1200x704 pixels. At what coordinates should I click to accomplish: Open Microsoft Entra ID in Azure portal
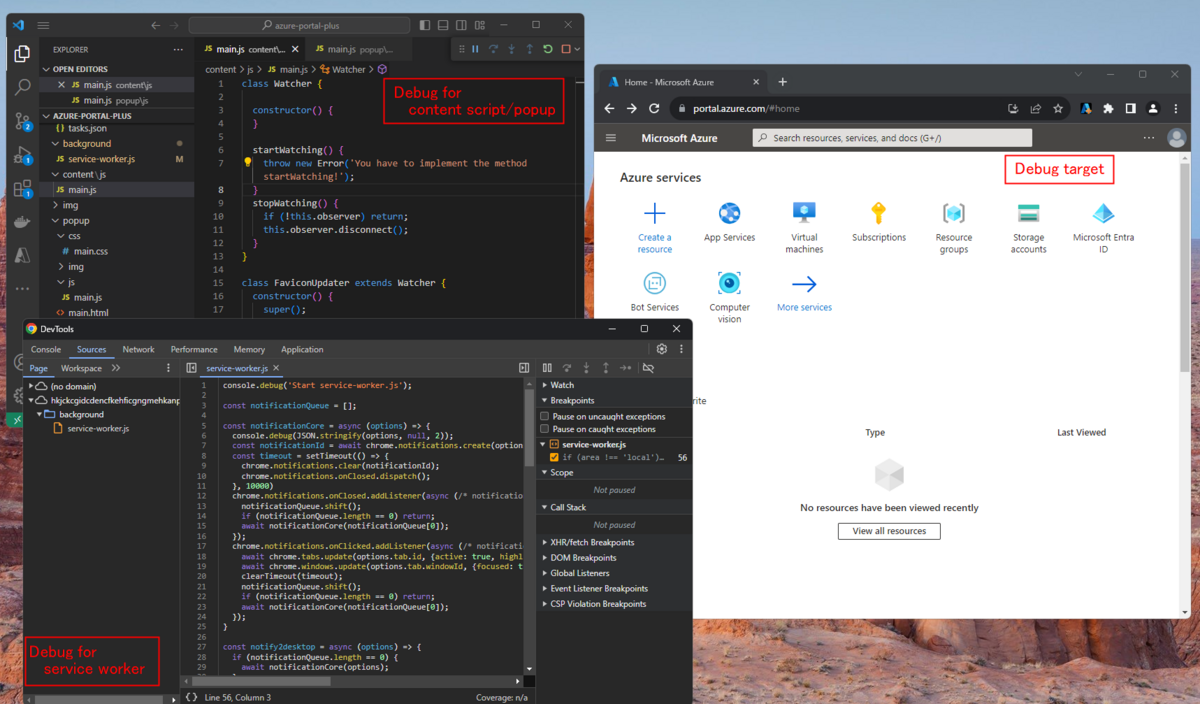point(1103,228)
